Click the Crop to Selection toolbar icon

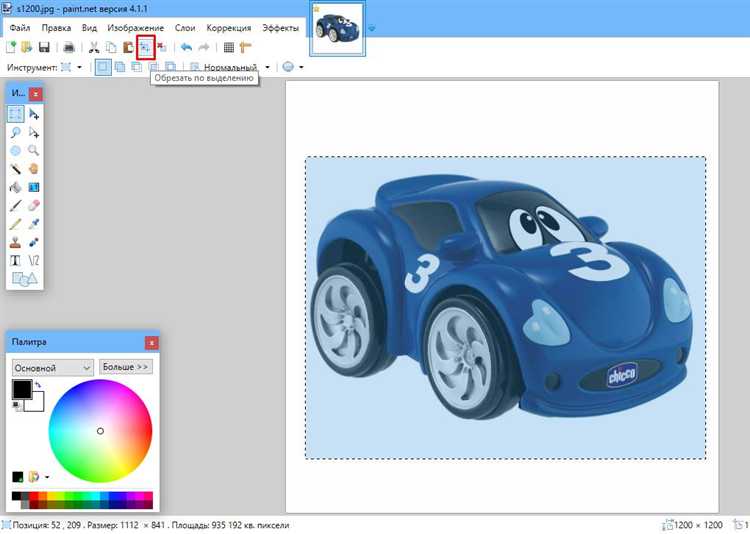click(145, 47)
